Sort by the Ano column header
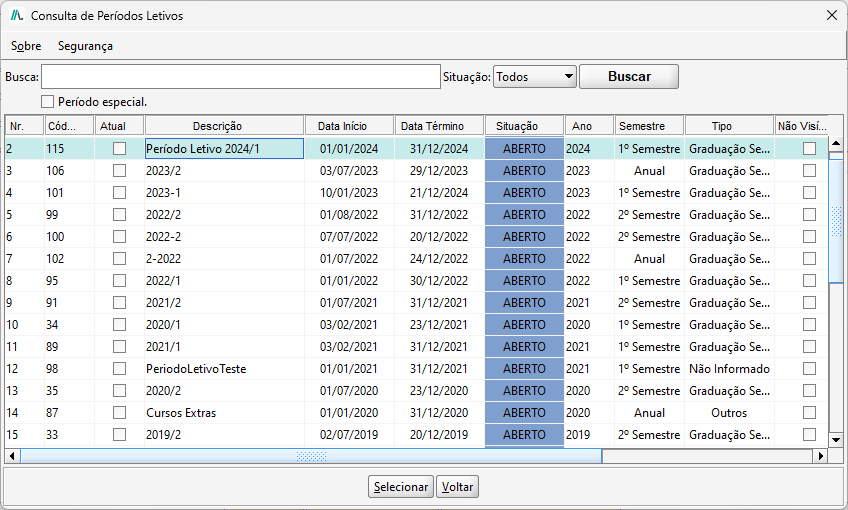Viewport: 848px width, 510px height. [x=589, y=126]
